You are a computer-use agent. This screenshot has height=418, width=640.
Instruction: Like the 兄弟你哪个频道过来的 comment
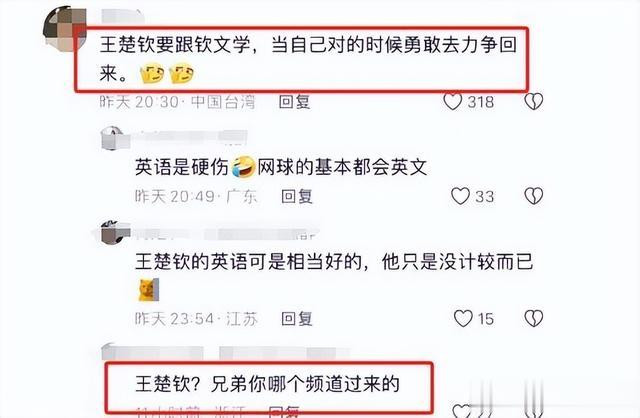coord(462,410)
